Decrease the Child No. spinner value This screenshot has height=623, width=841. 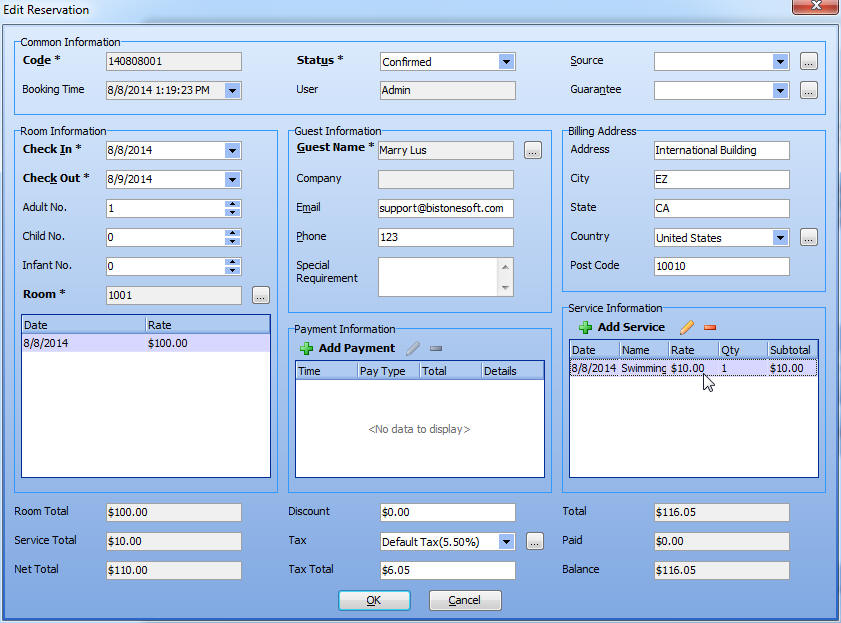[x=232, y=242]
